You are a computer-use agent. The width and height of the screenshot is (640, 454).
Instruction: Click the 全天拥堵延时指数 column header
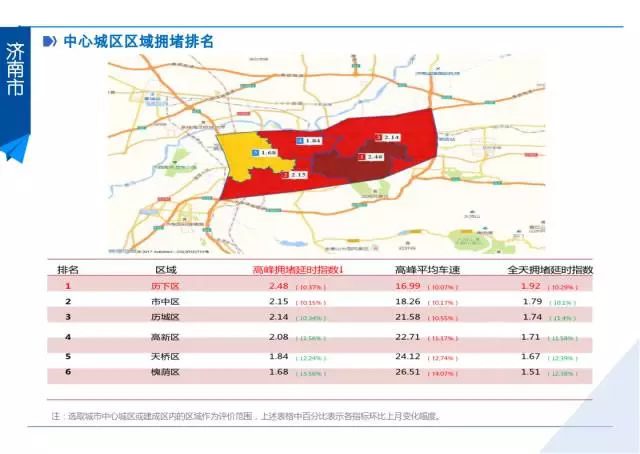point(551,270)
